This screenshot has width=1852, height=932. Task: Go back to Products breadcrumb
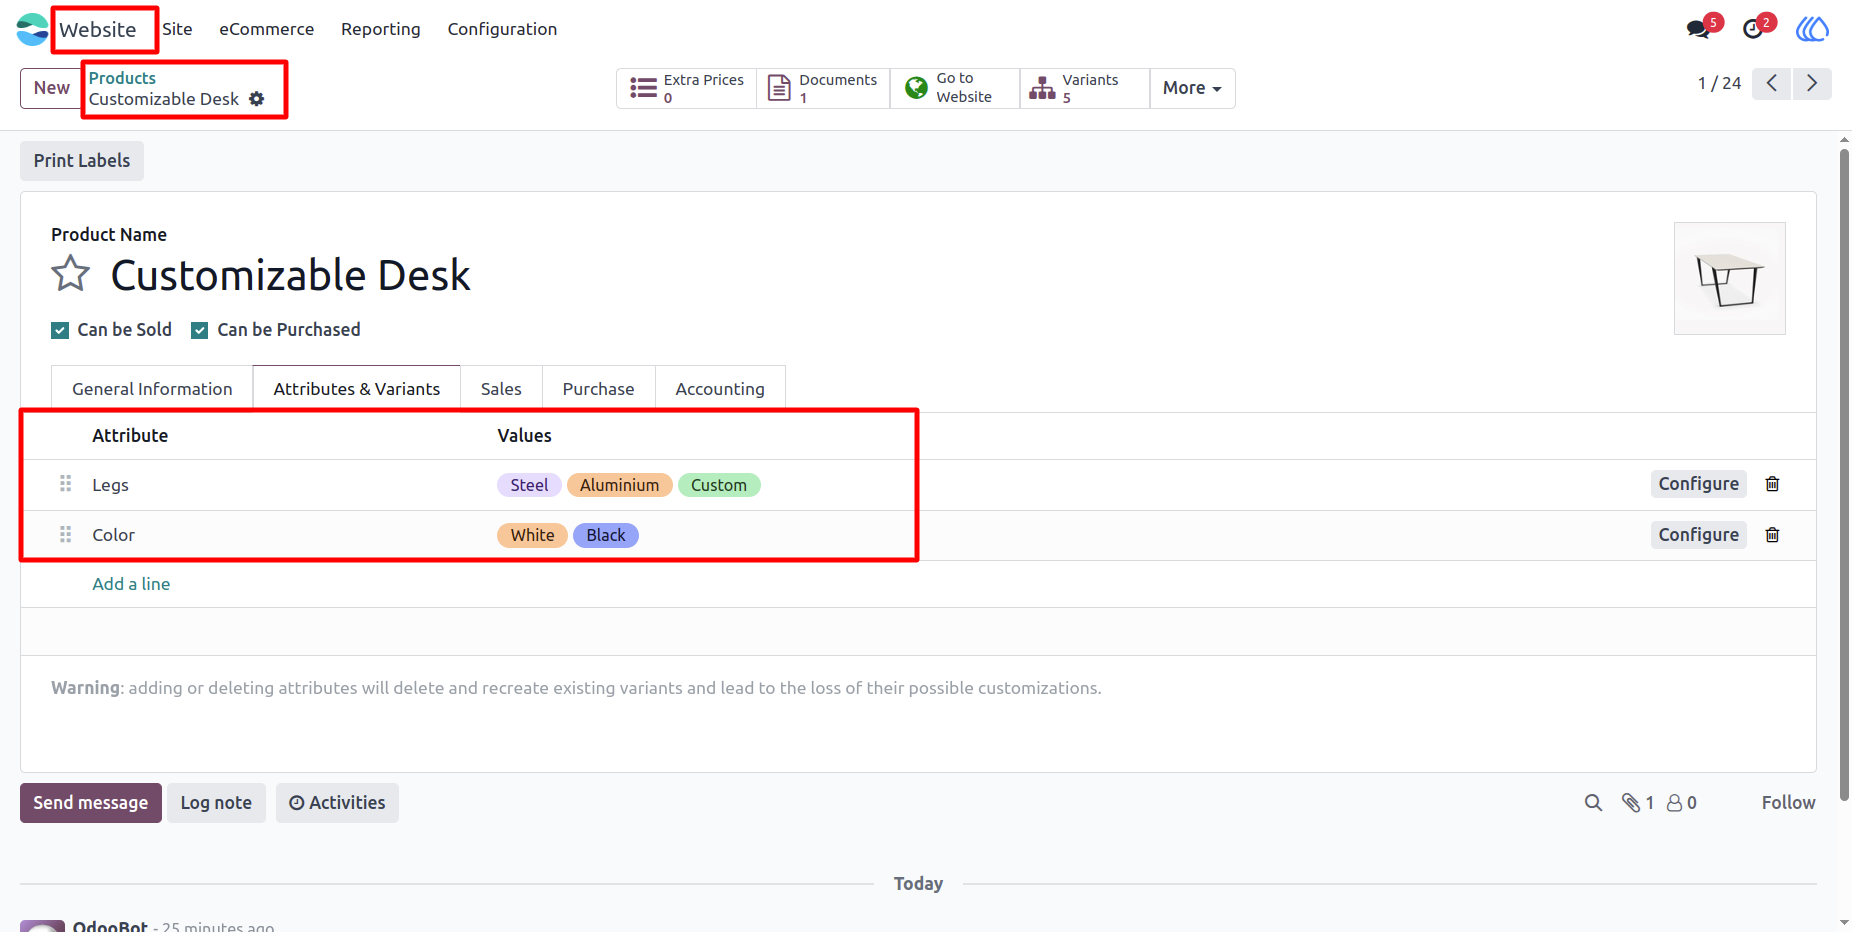[122, 78]
